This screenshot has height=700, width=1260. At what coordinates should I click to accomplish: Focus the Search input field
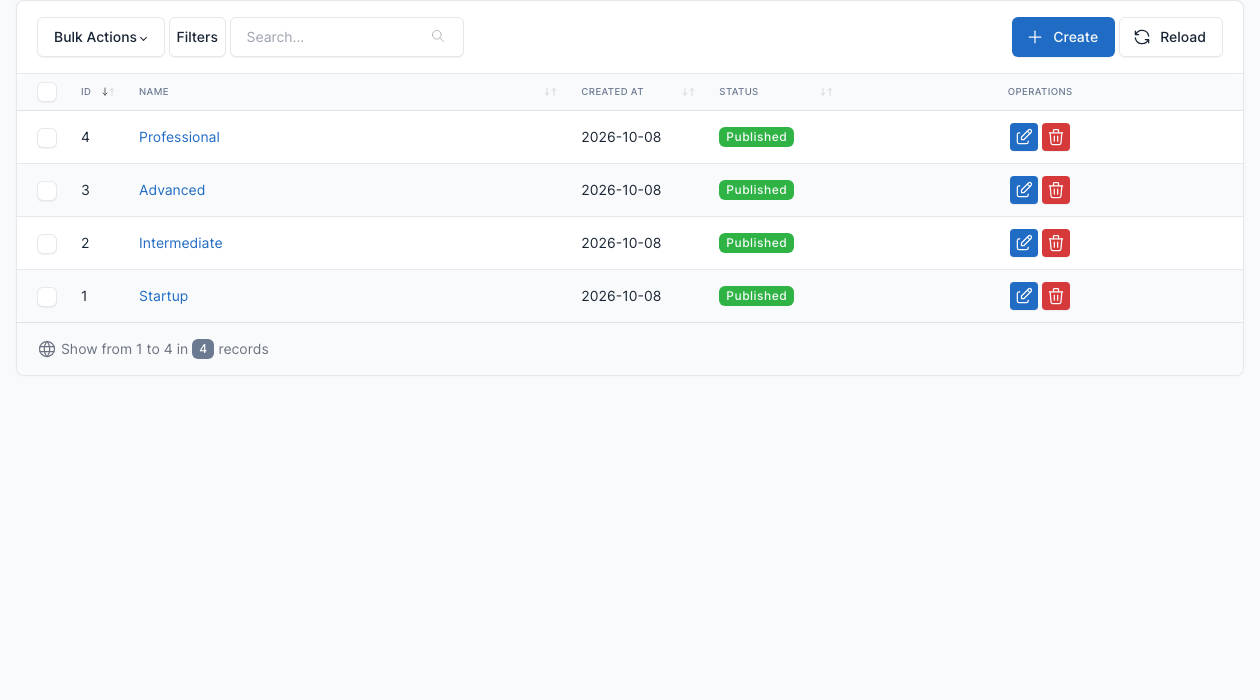(347, 37)
